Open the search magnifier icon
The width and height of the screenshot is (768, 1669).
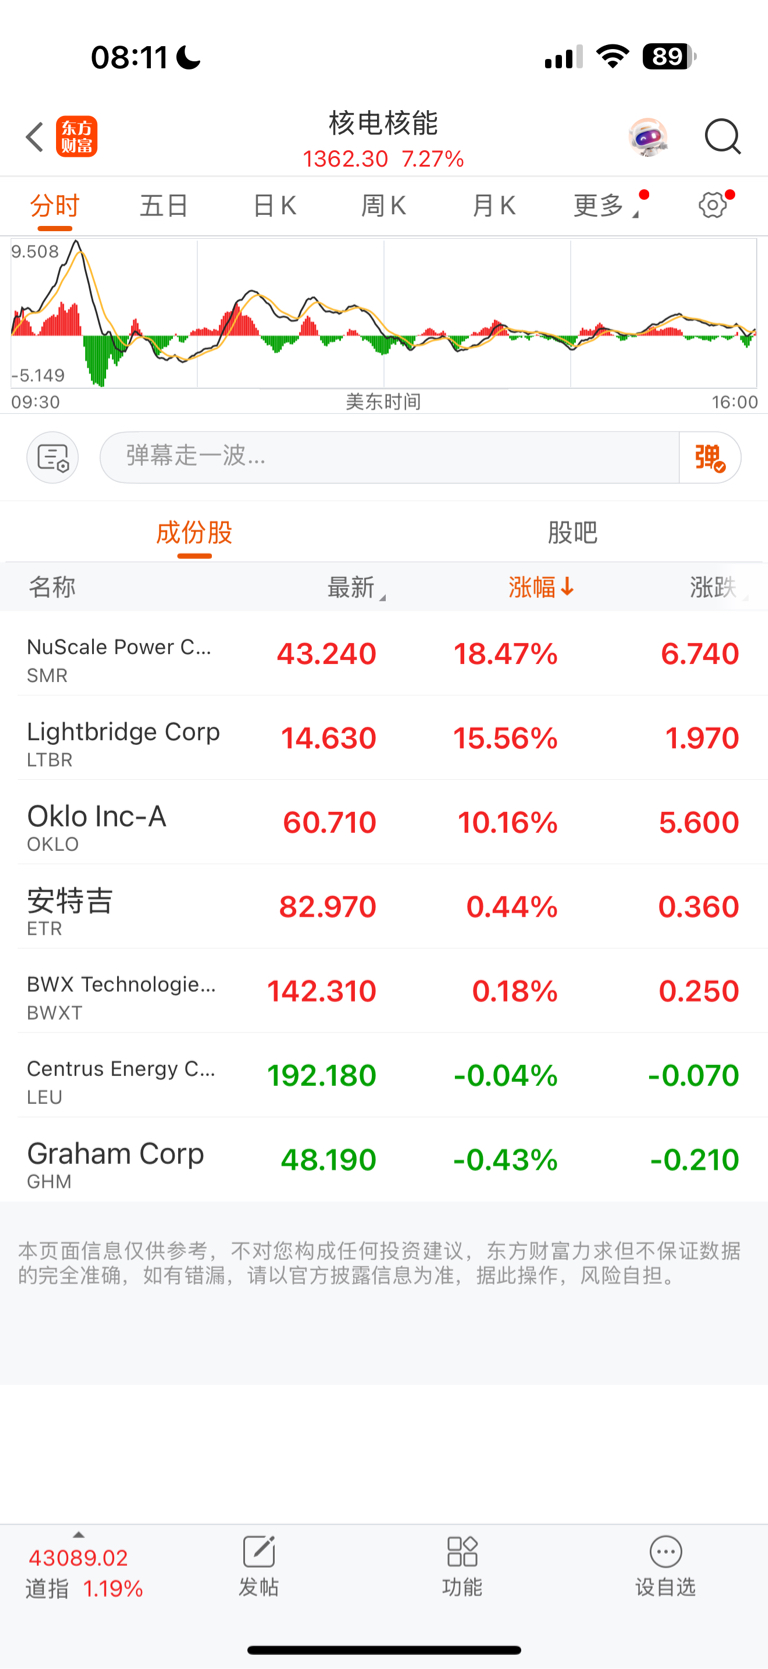tap(722, 137)
